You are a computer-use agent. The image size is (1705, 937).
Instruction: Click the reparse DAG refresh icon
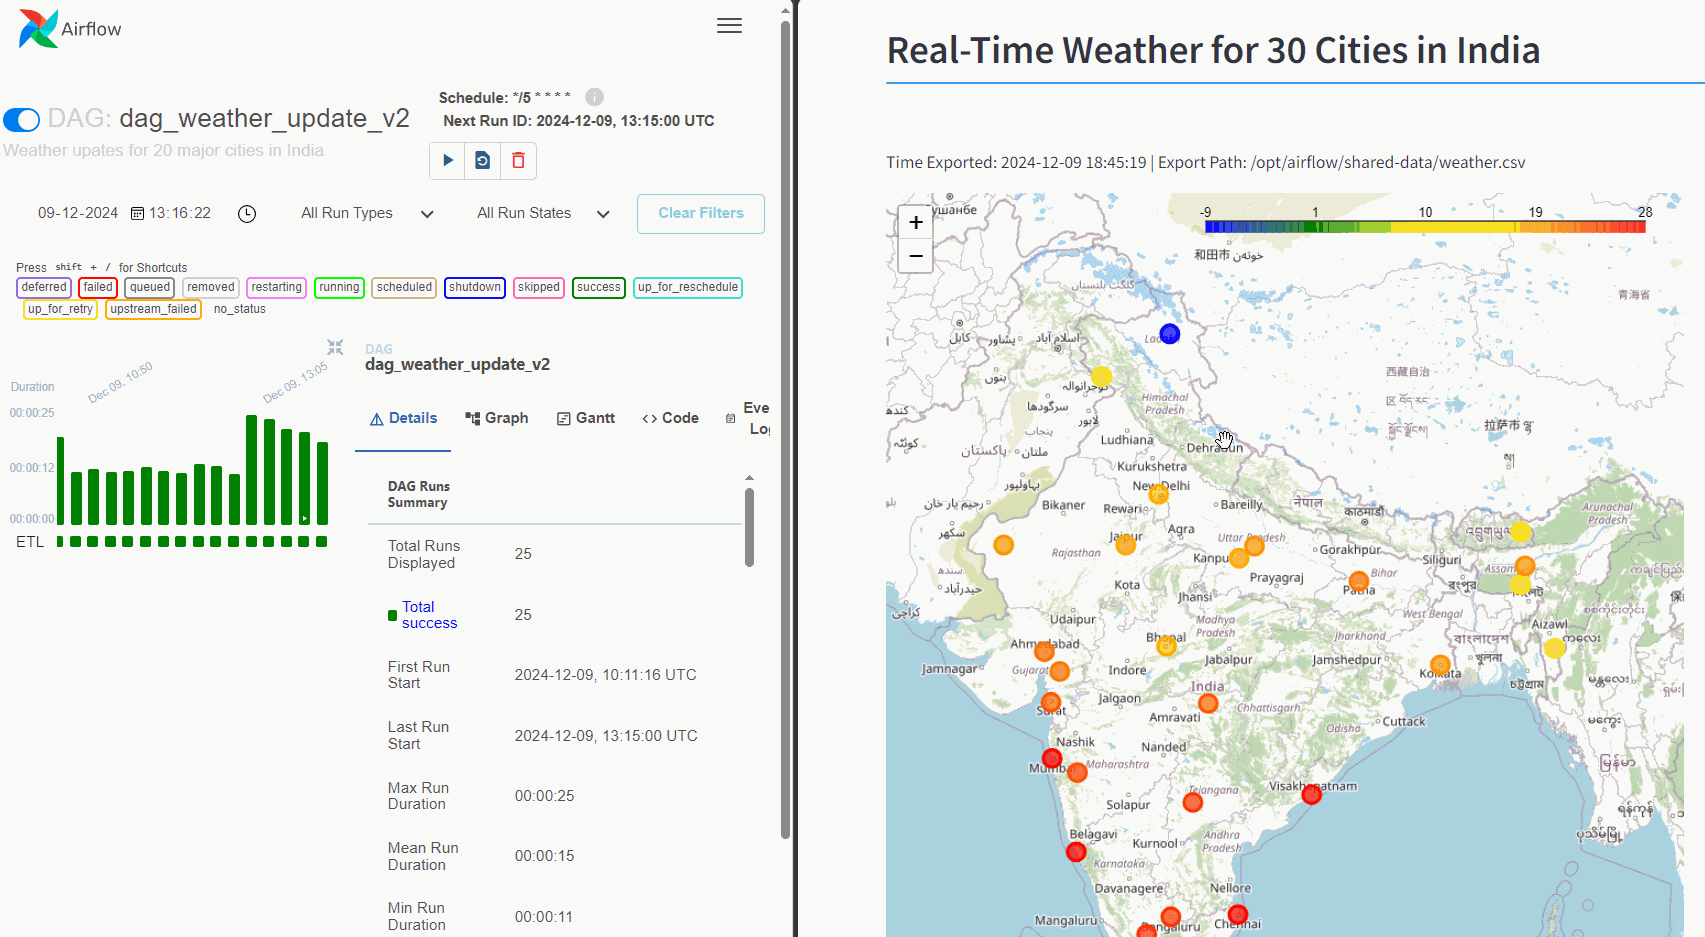(x=482, y=160)
